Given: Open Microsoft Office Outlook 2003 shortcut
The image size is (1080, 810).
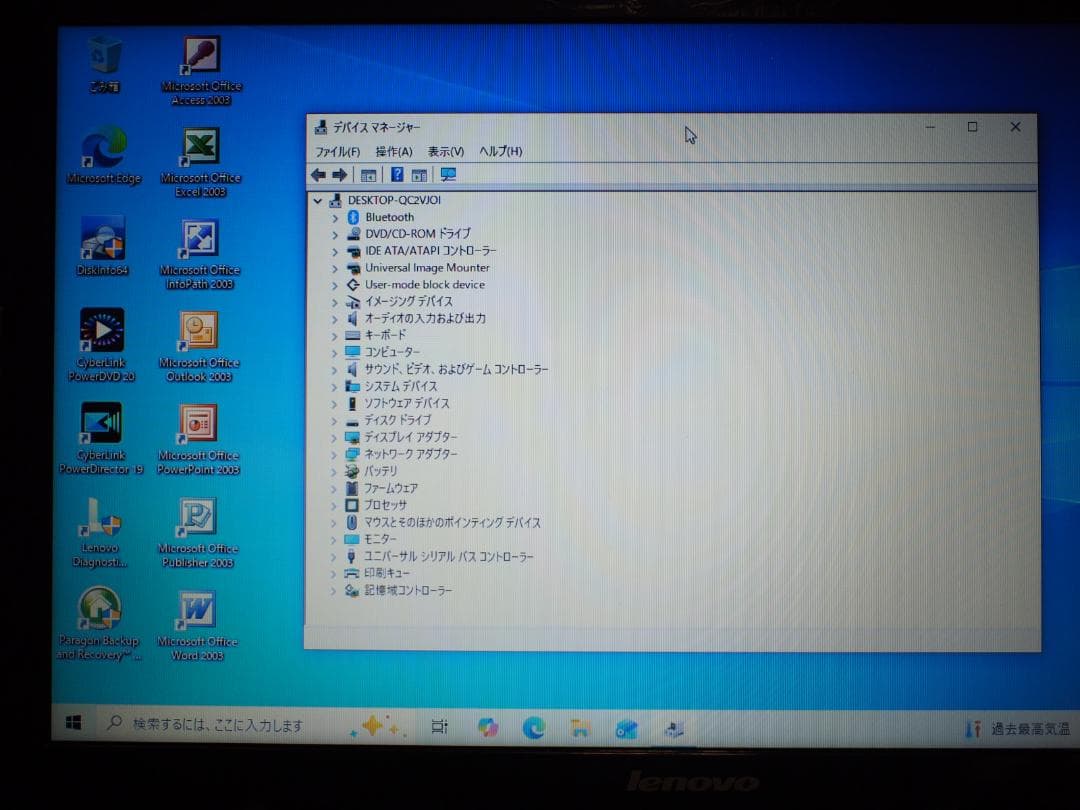Looking at the screenshot, I should click(x=199, y=346).
